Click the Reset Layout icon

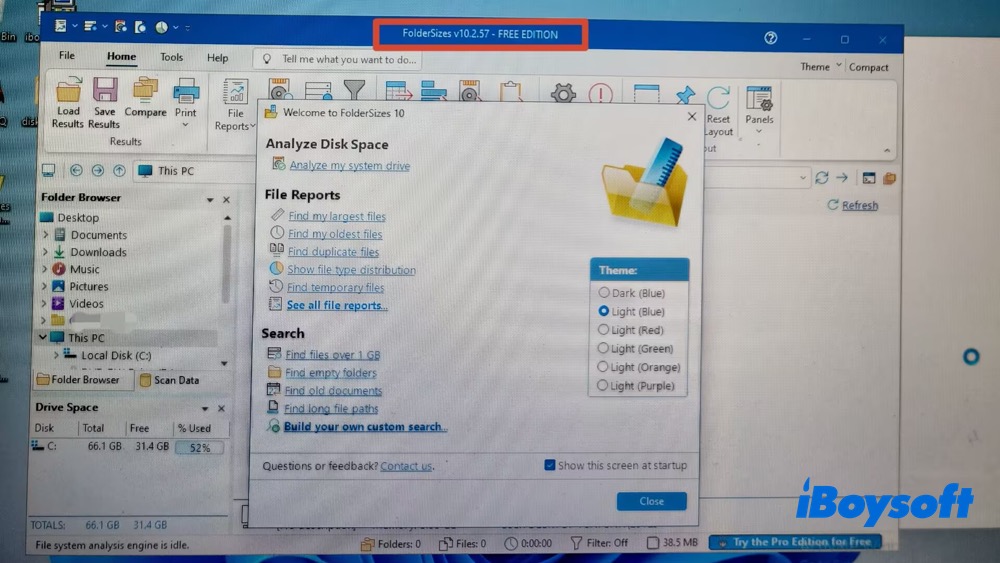click(x=719, y=98)
